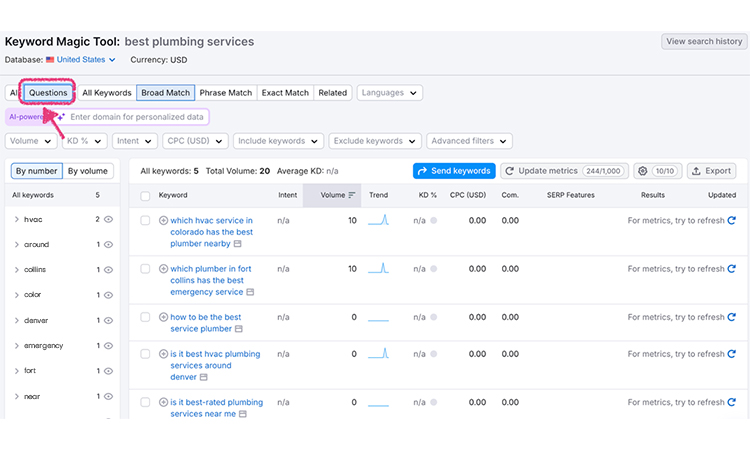Open the KD % filter dropdown
The image size is (750, 450).
84,141
